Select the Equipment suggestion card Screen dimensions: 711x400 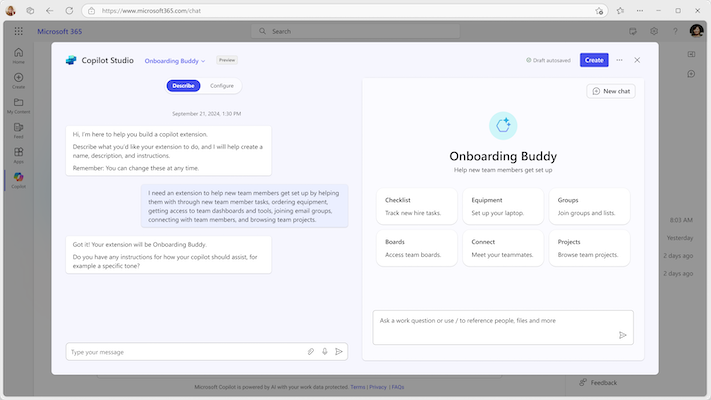[503, 206]
